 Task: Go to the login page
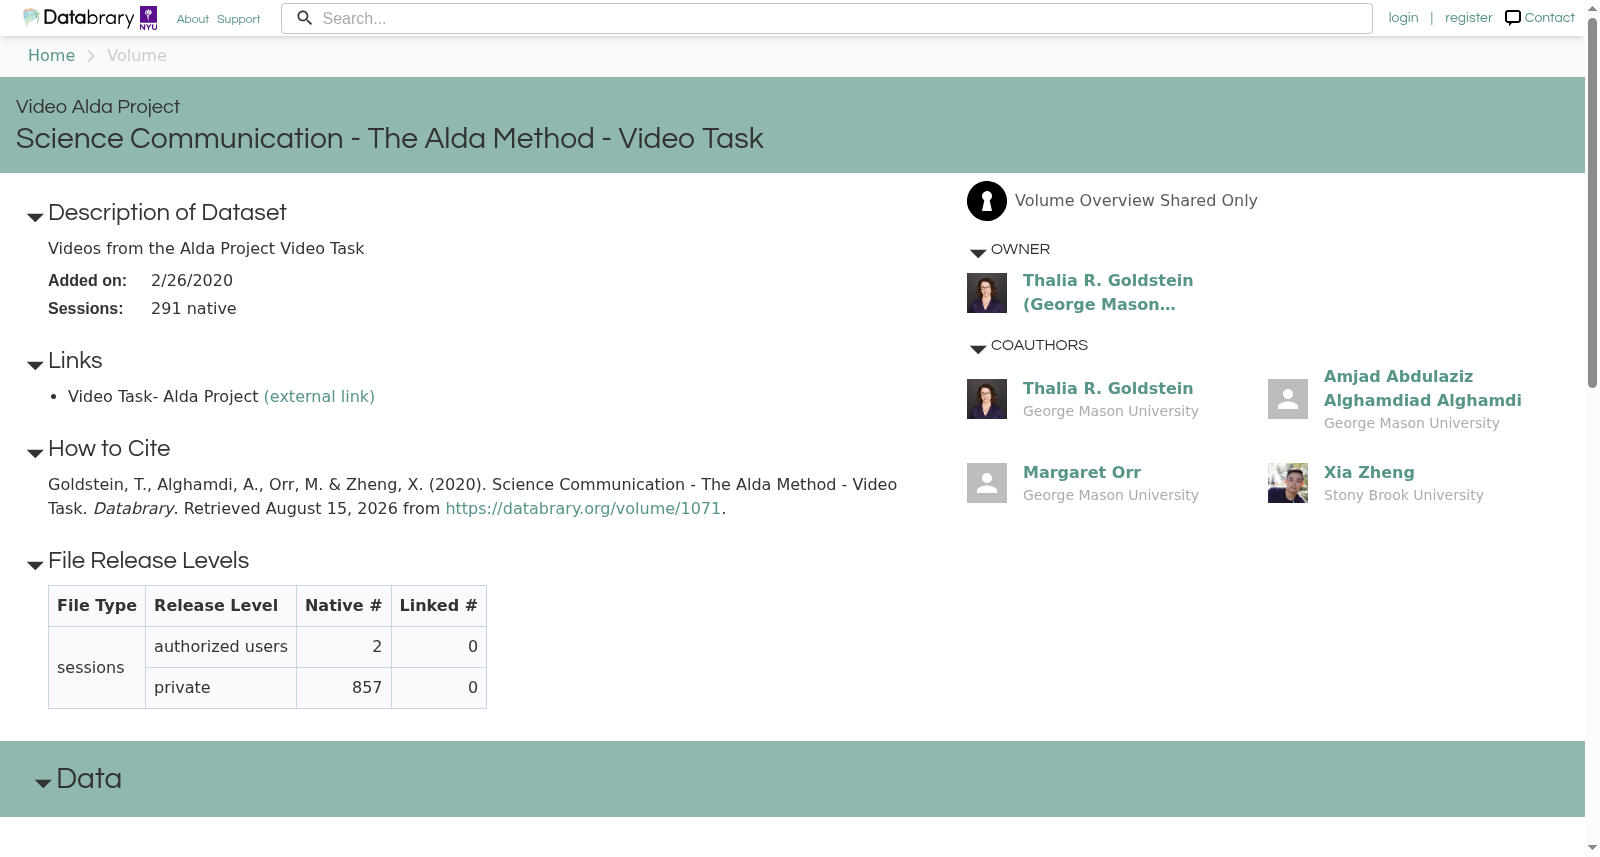(x=1403, y=18)
